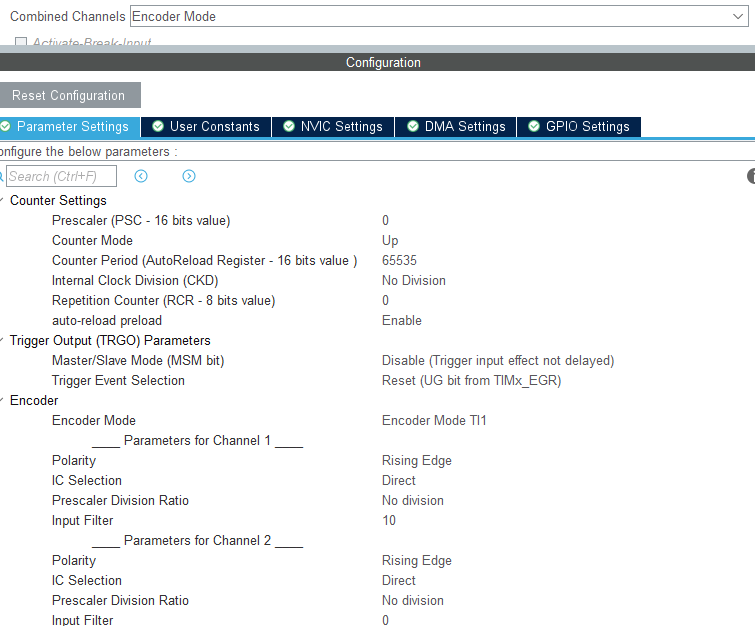Click the green check on NVIC Settings tab
Viewport: 755px width, 626px height.
coord(288,126)
